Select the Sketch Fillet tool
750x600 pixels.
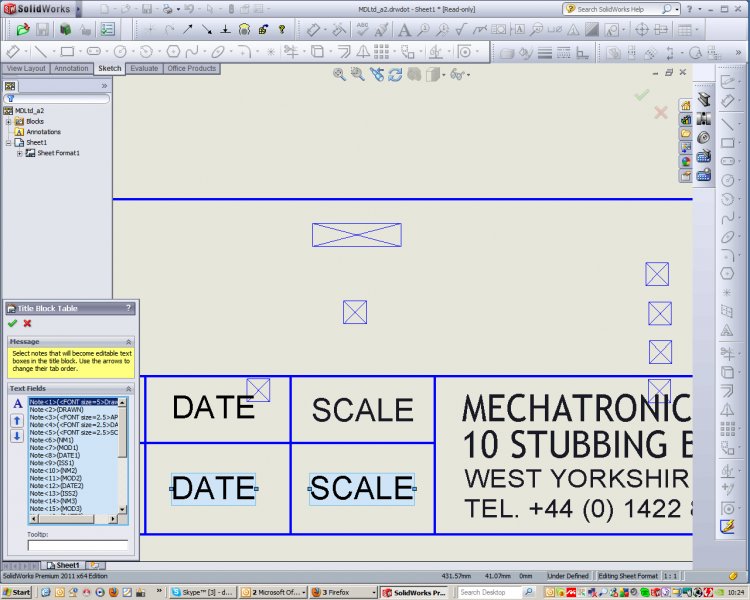[244, 51]
